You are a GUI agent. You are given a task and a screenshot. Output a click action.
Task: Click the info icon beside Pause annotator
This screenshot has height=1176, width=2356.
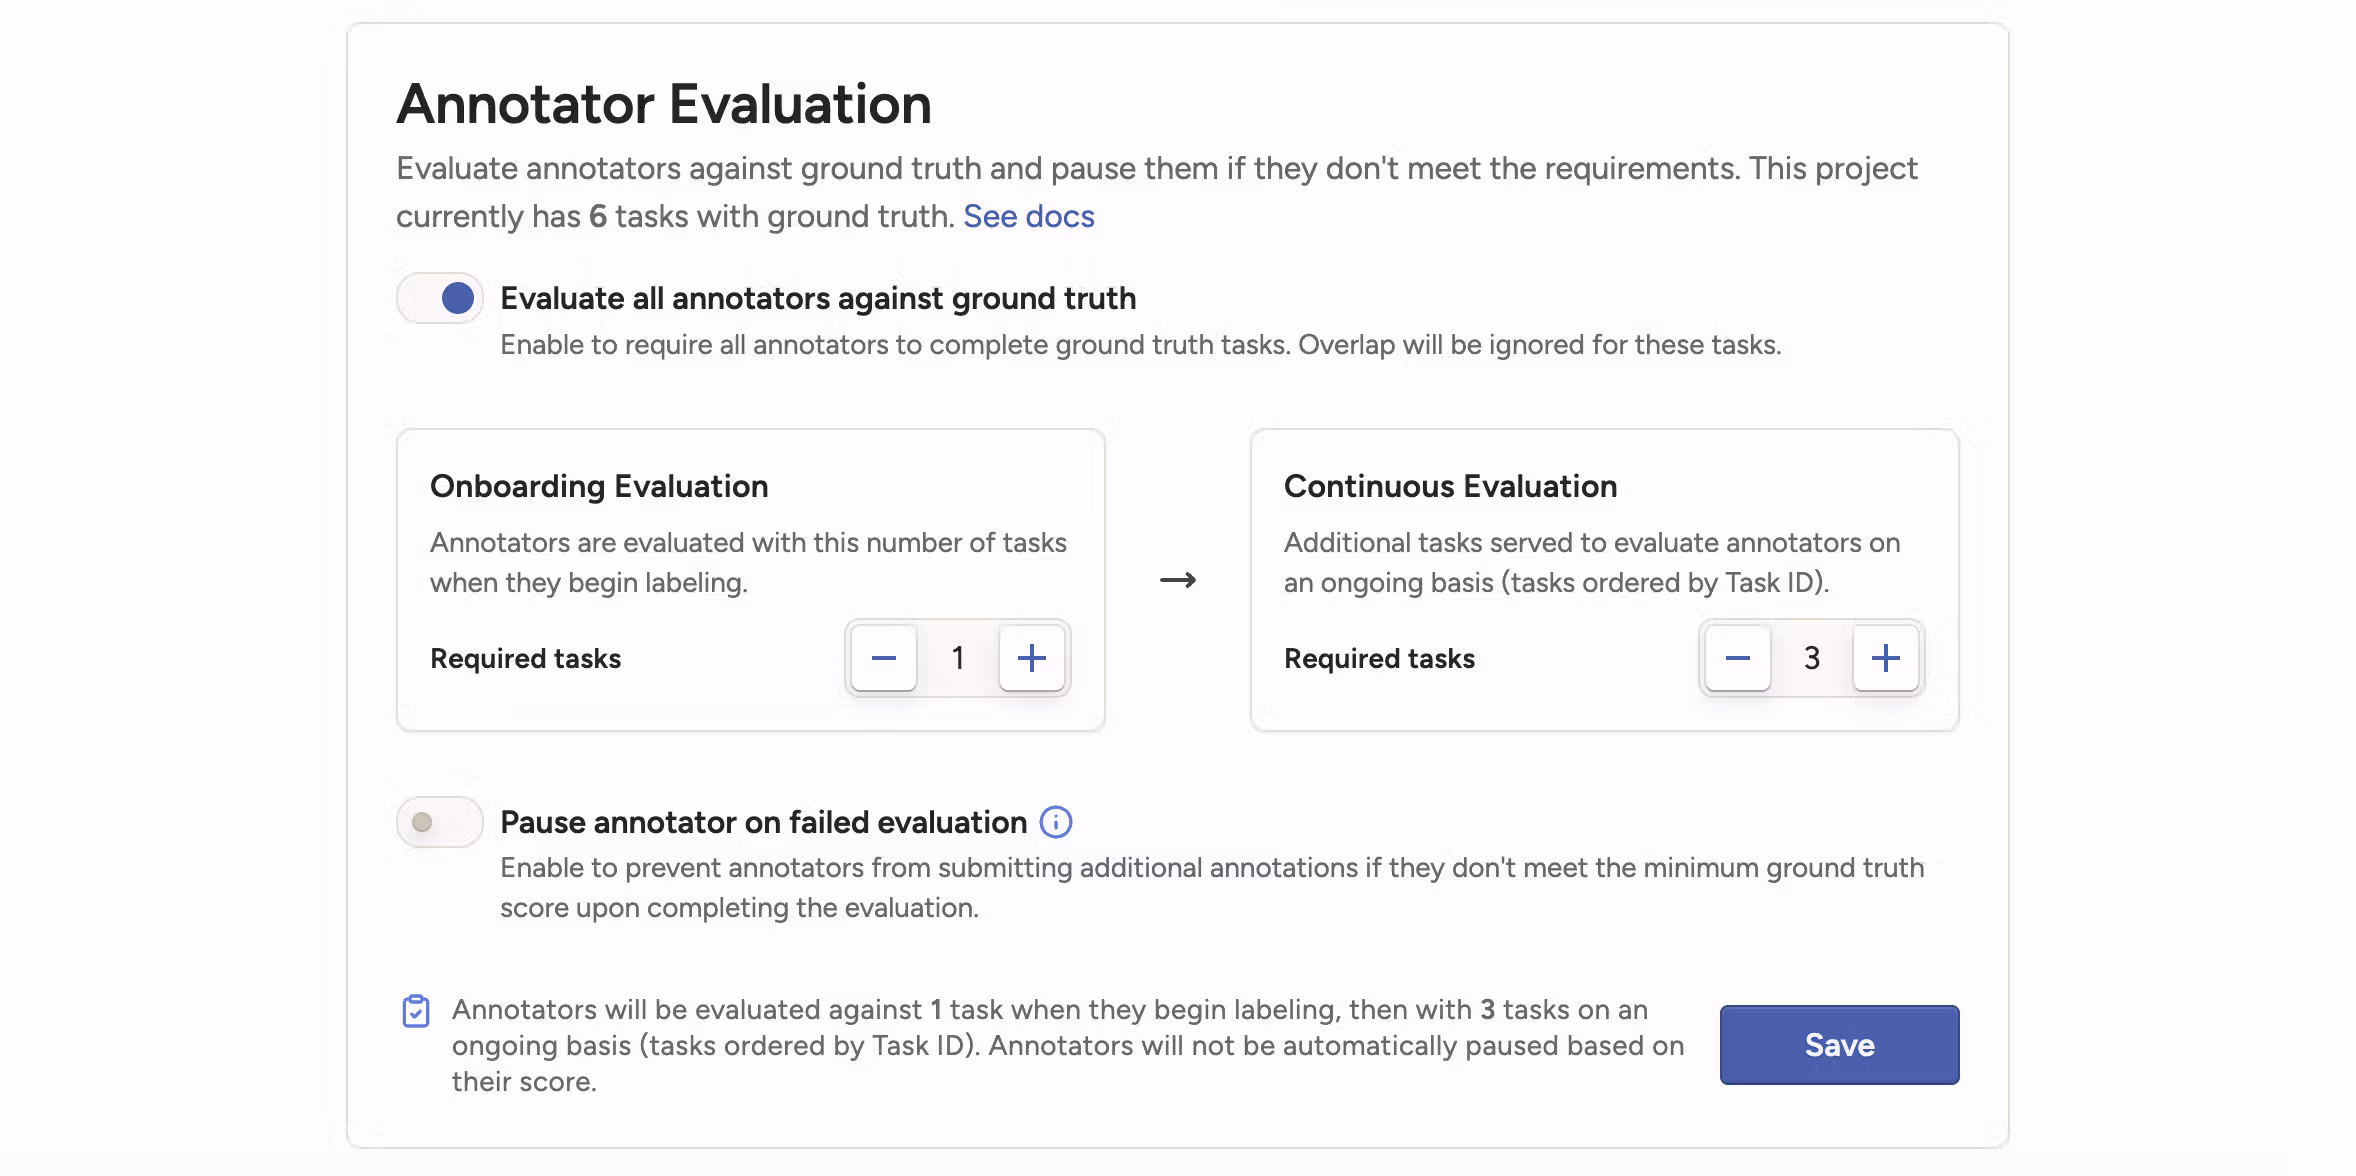(1056, 822)
